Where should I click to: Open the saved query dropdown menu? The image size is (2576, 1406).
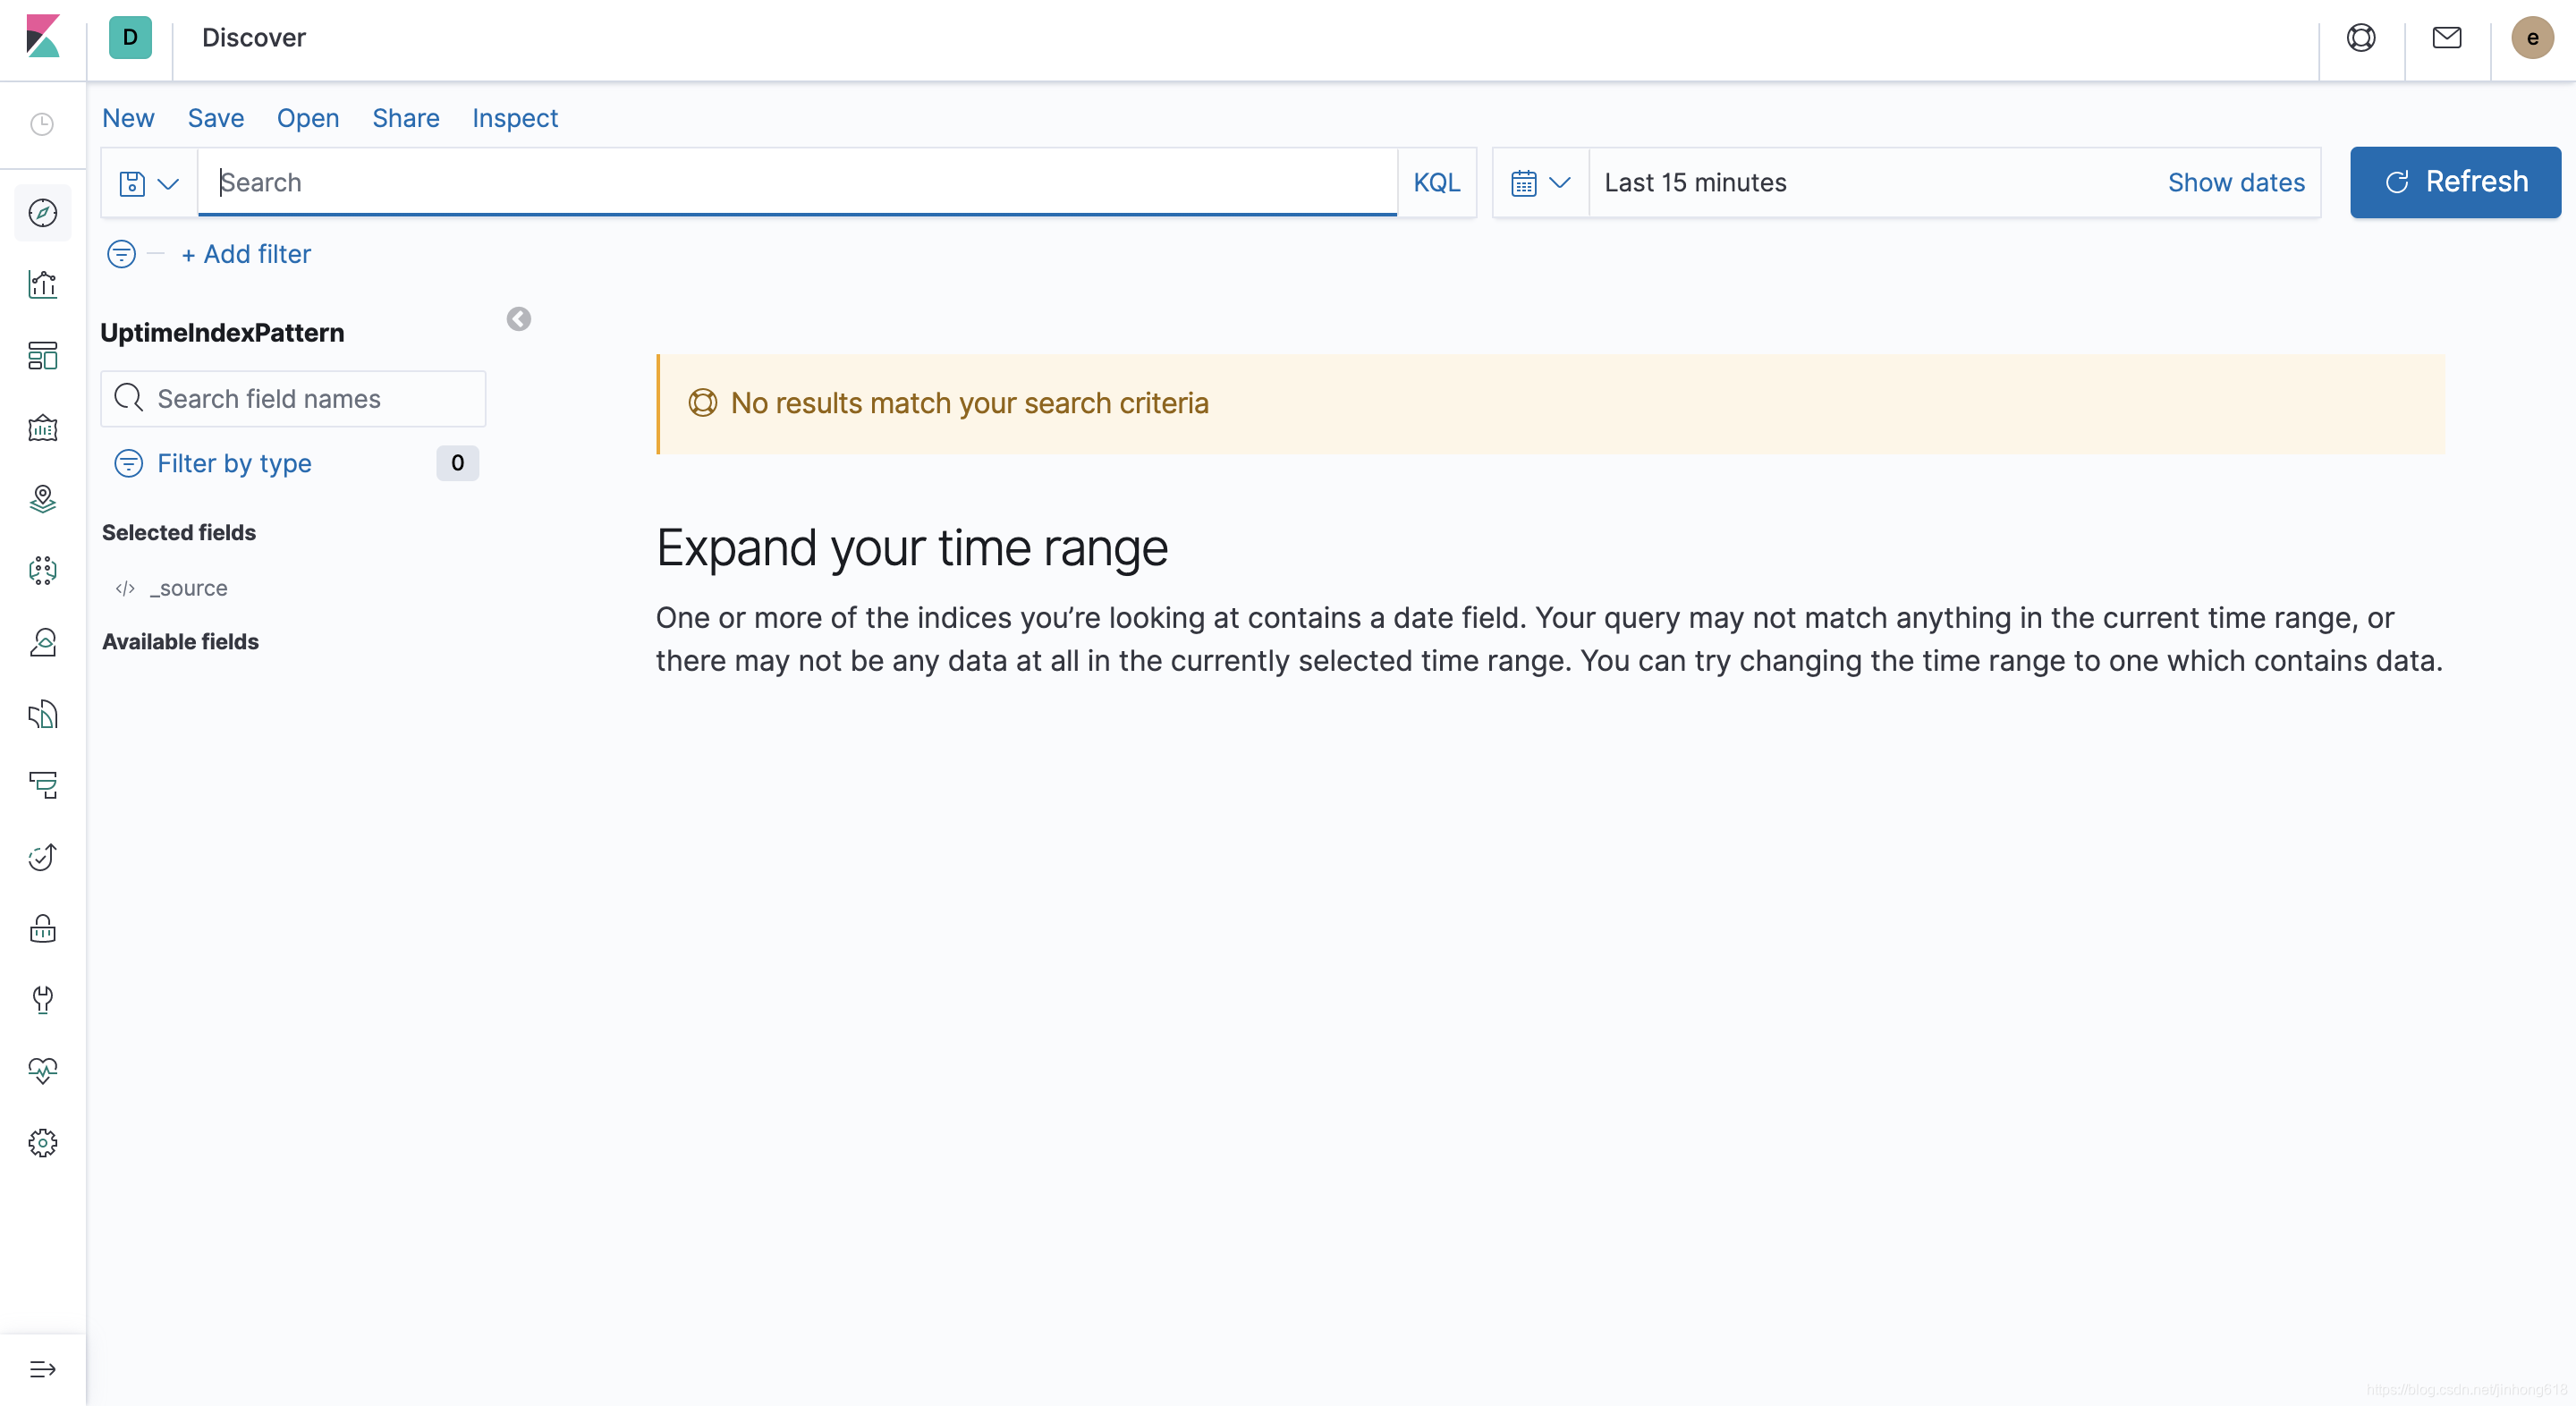(x=148, y=183)
